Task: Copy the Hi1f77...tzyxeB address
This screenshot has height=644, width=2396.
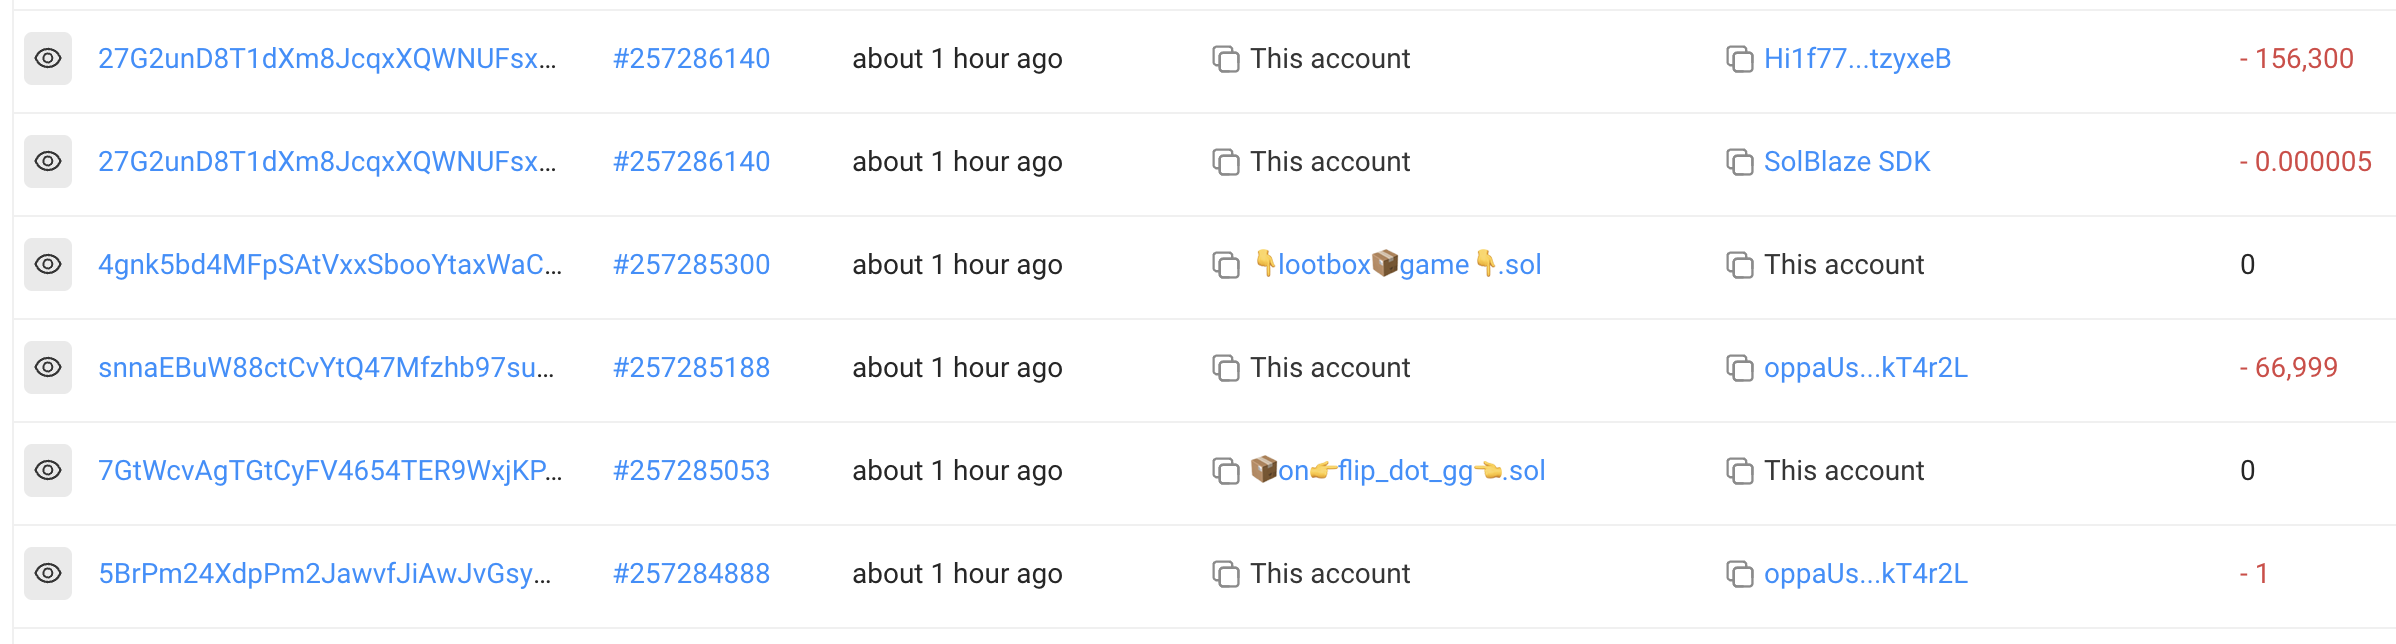Action: pyautogui.click(x=1739, y=60)
